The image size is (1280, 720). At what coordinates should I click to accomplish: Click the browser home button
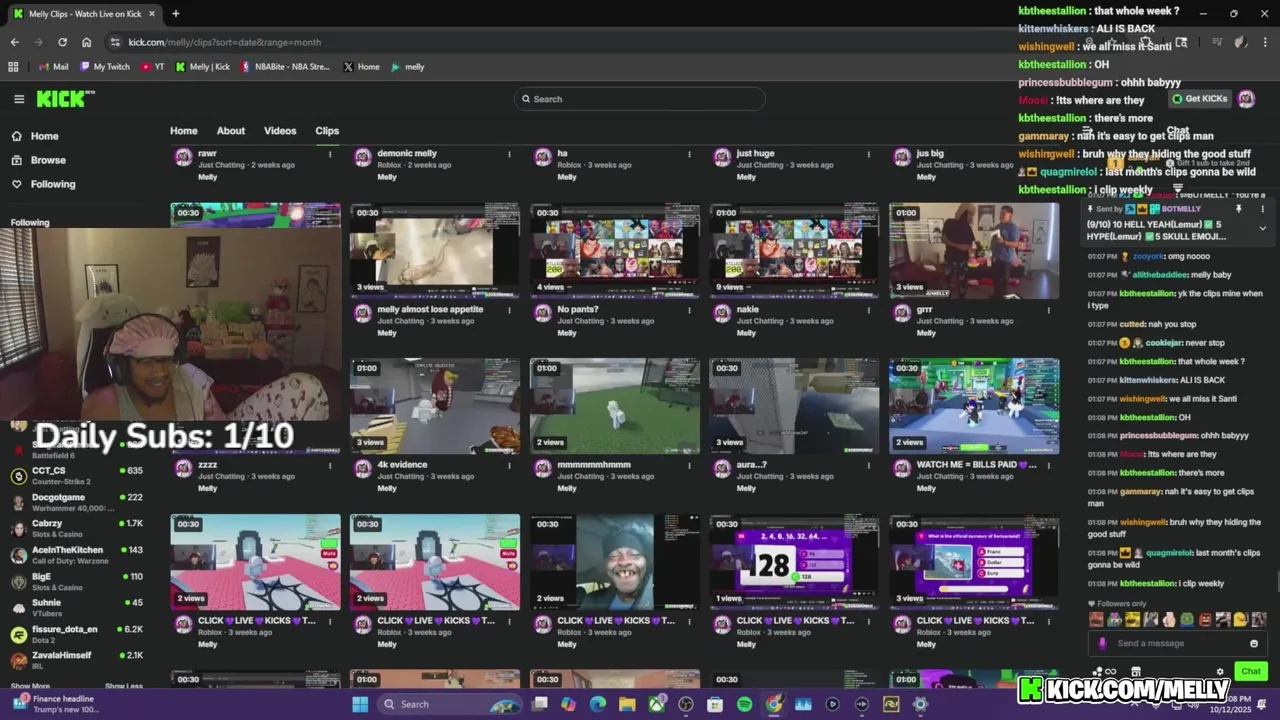click(86, 42)
